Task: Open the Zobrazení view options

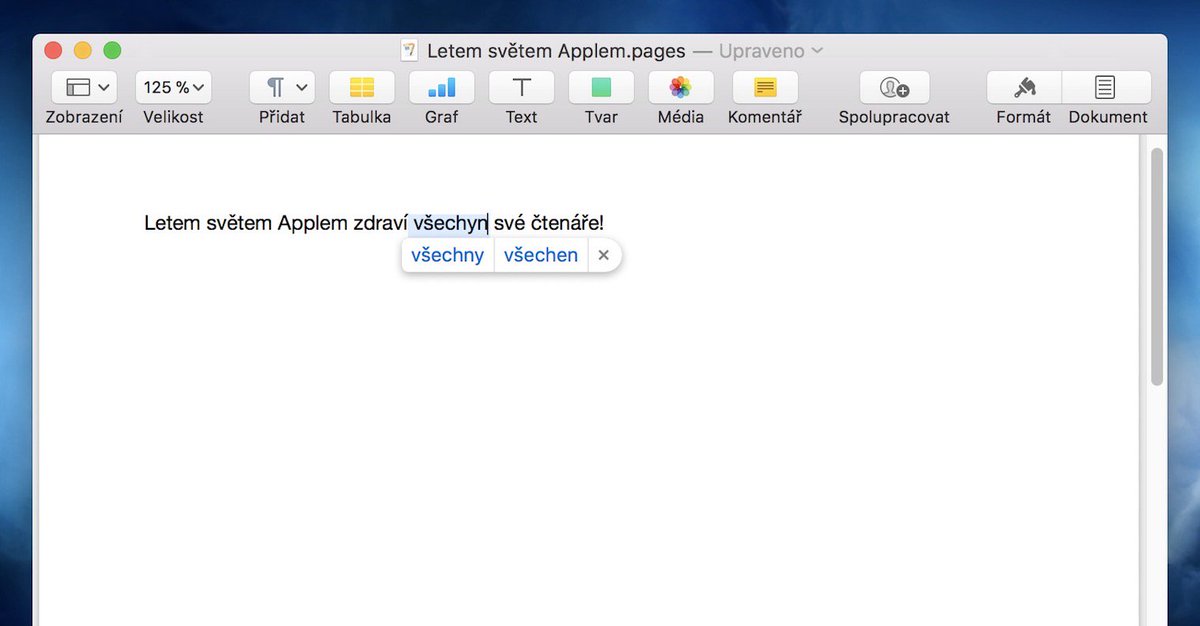Action: point(85,88)
